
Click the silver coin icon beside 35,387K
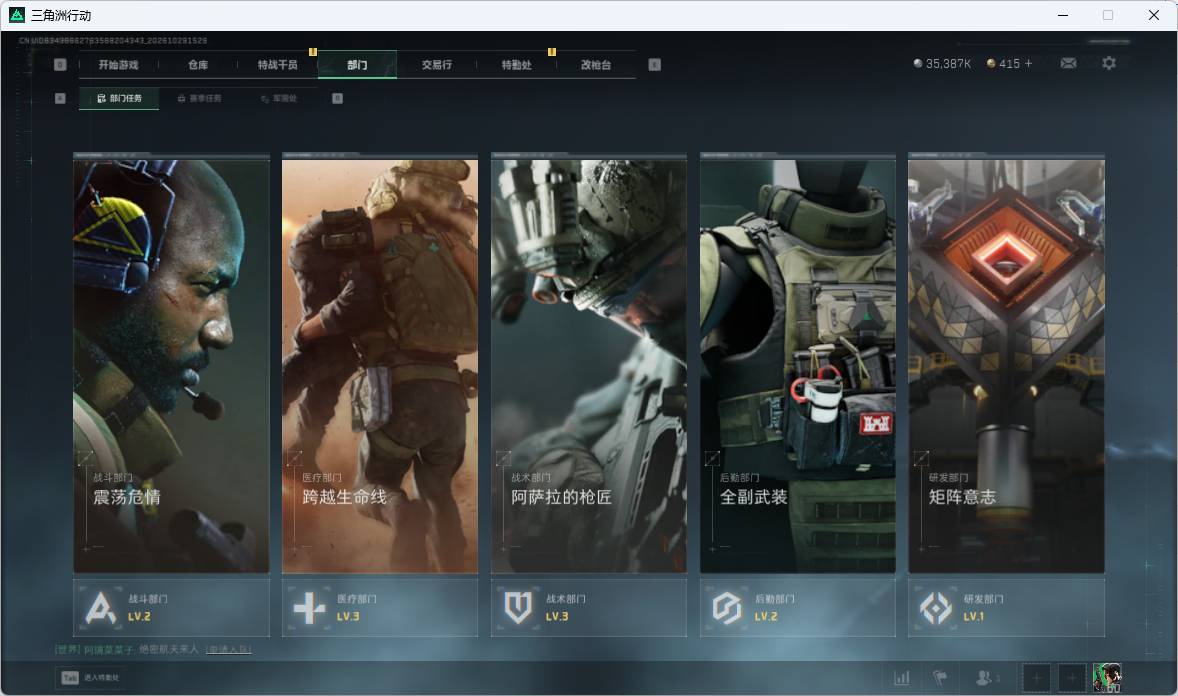point(917,63)
